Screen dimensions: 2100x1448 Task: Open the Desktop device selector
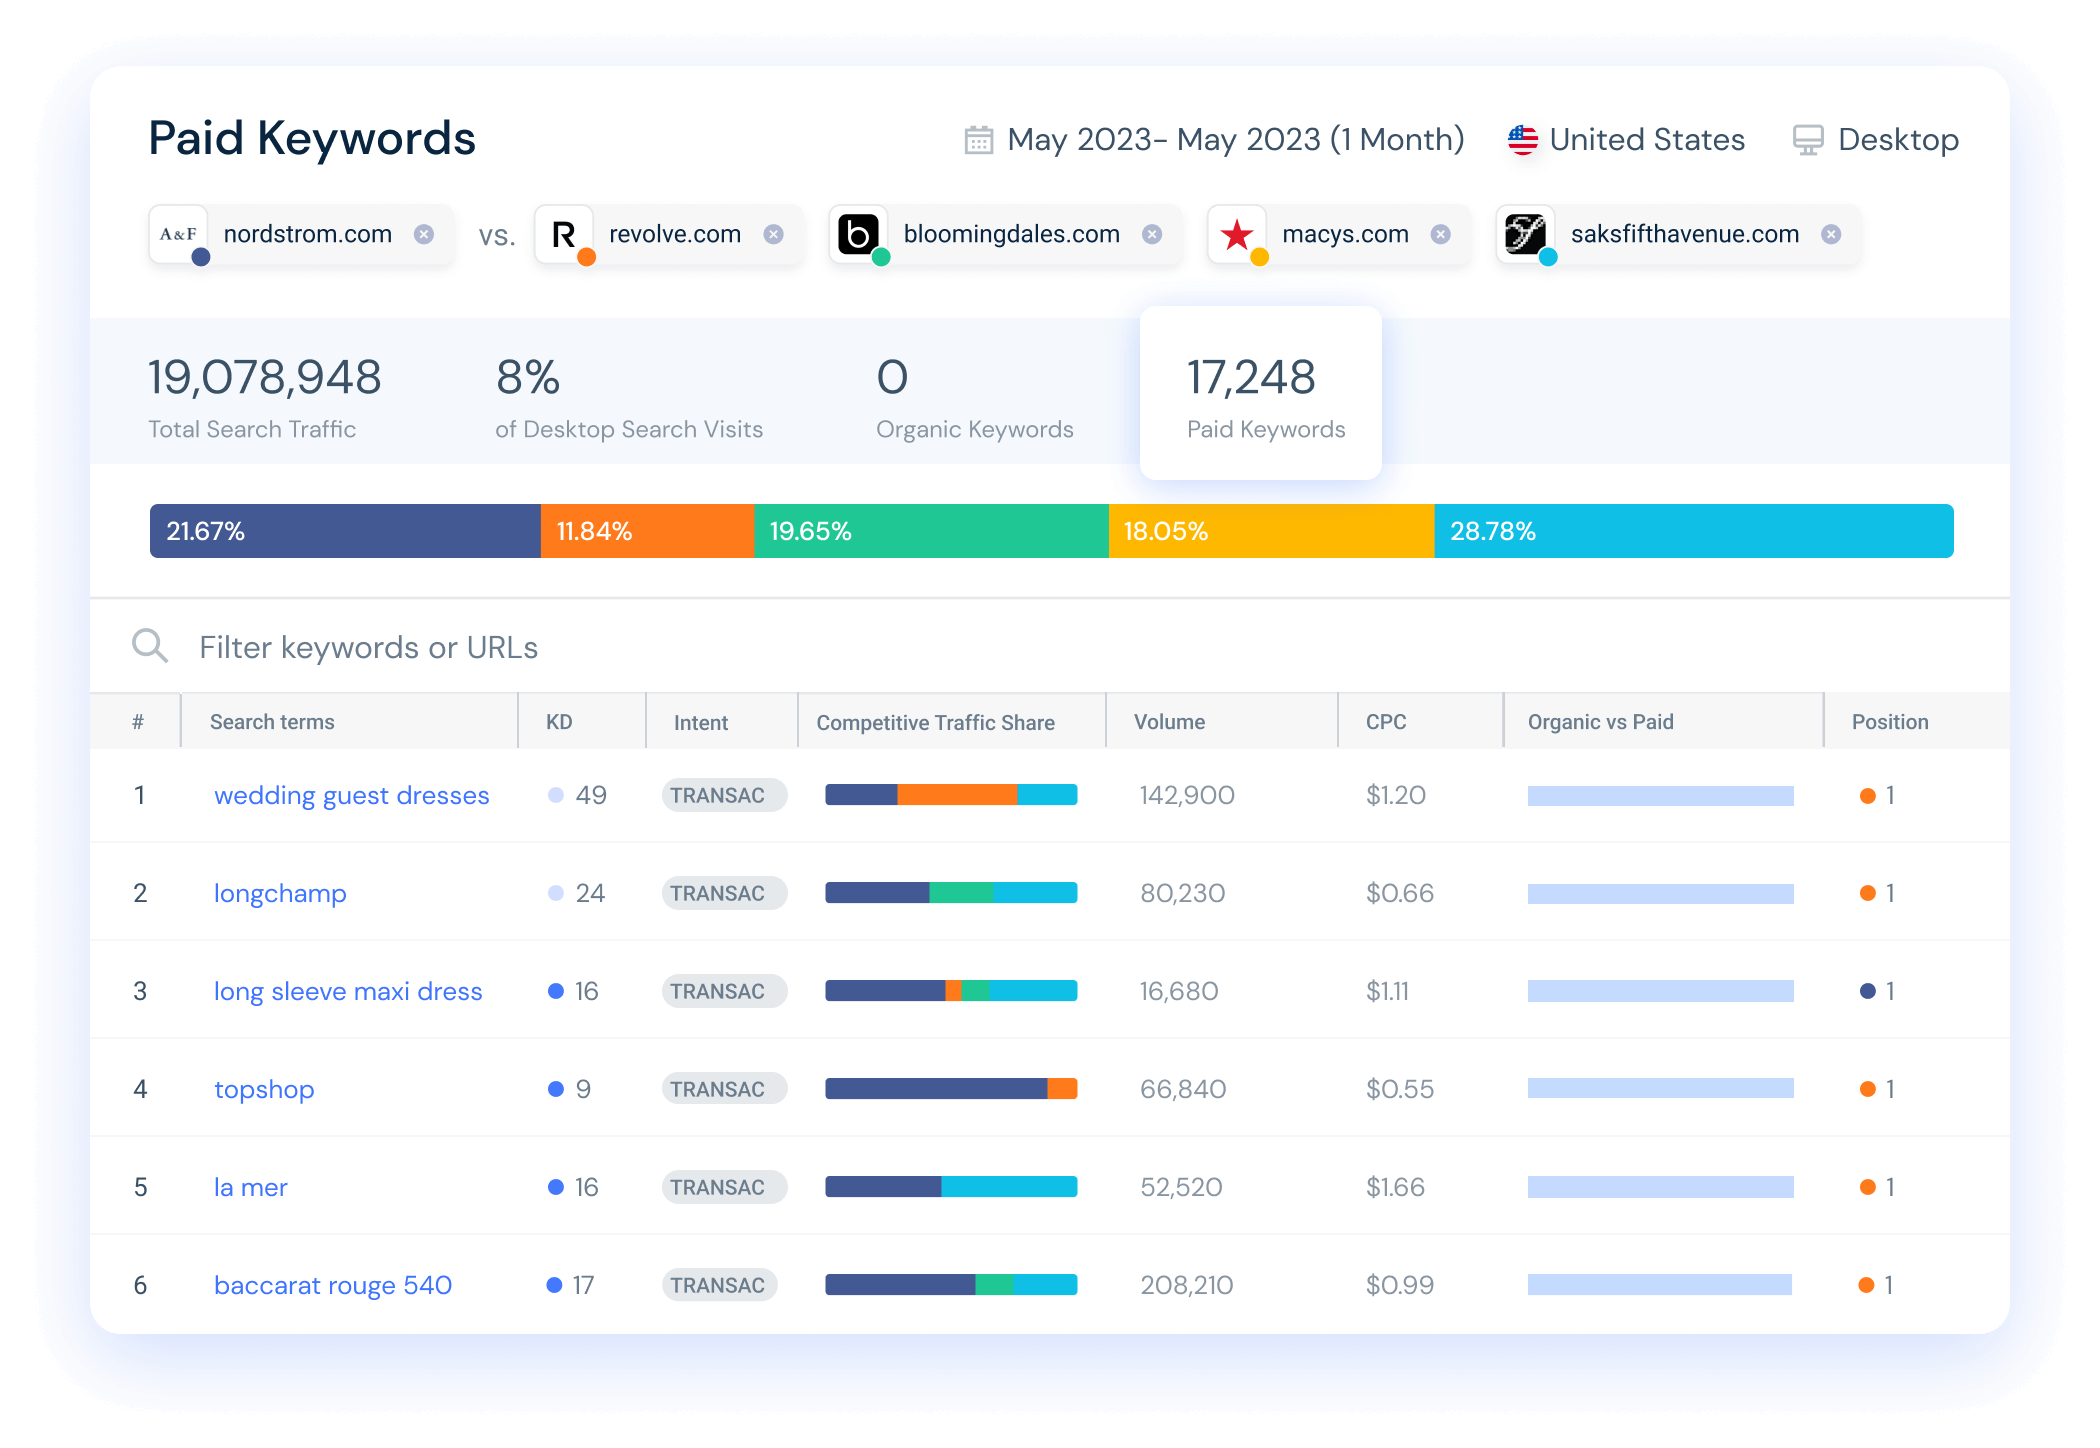tap(1897, 139)
